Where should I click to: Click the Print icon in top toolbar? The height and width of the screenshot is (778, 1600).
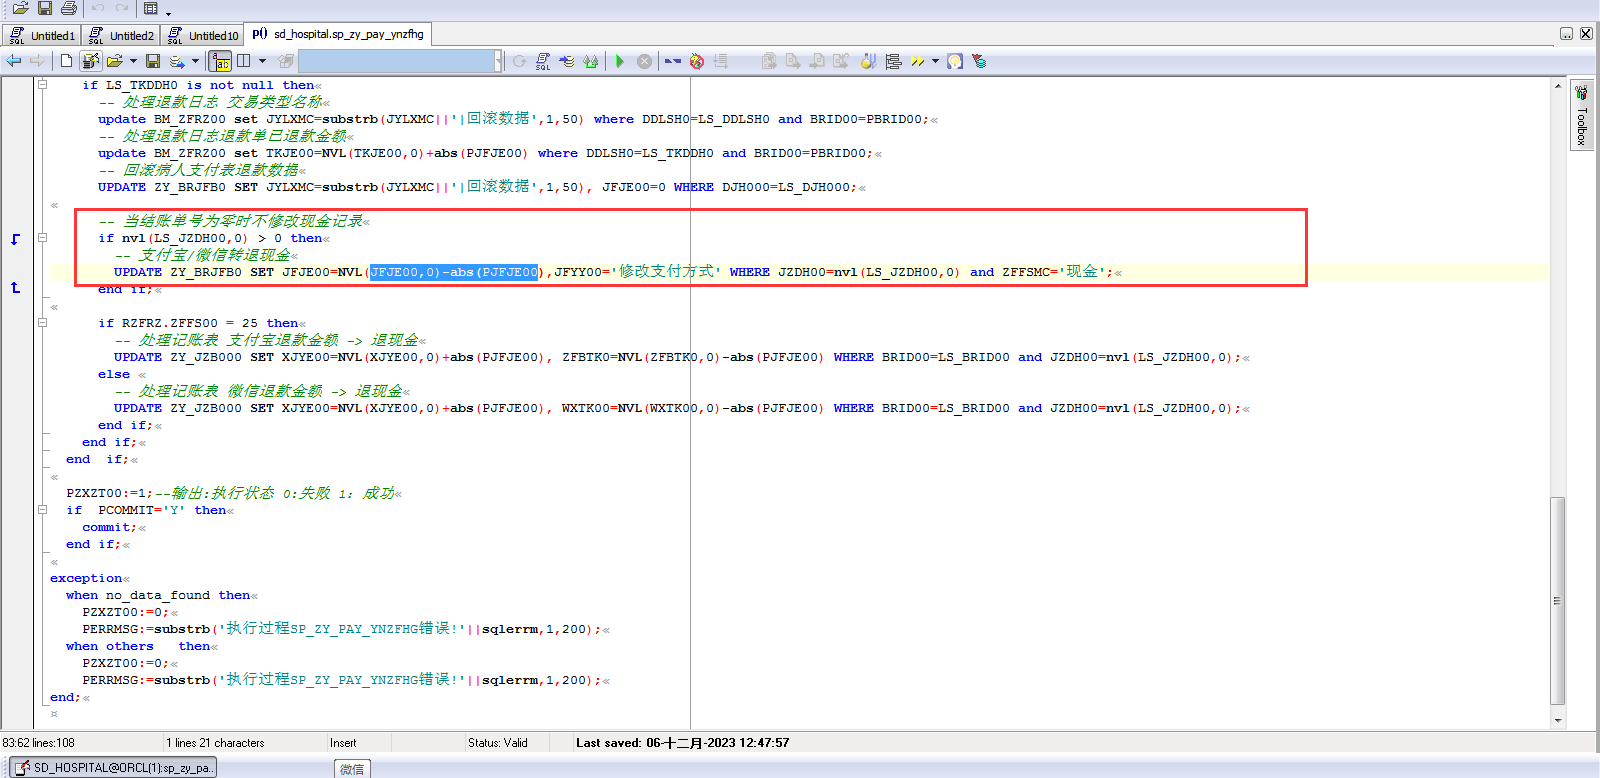point(69,9)
